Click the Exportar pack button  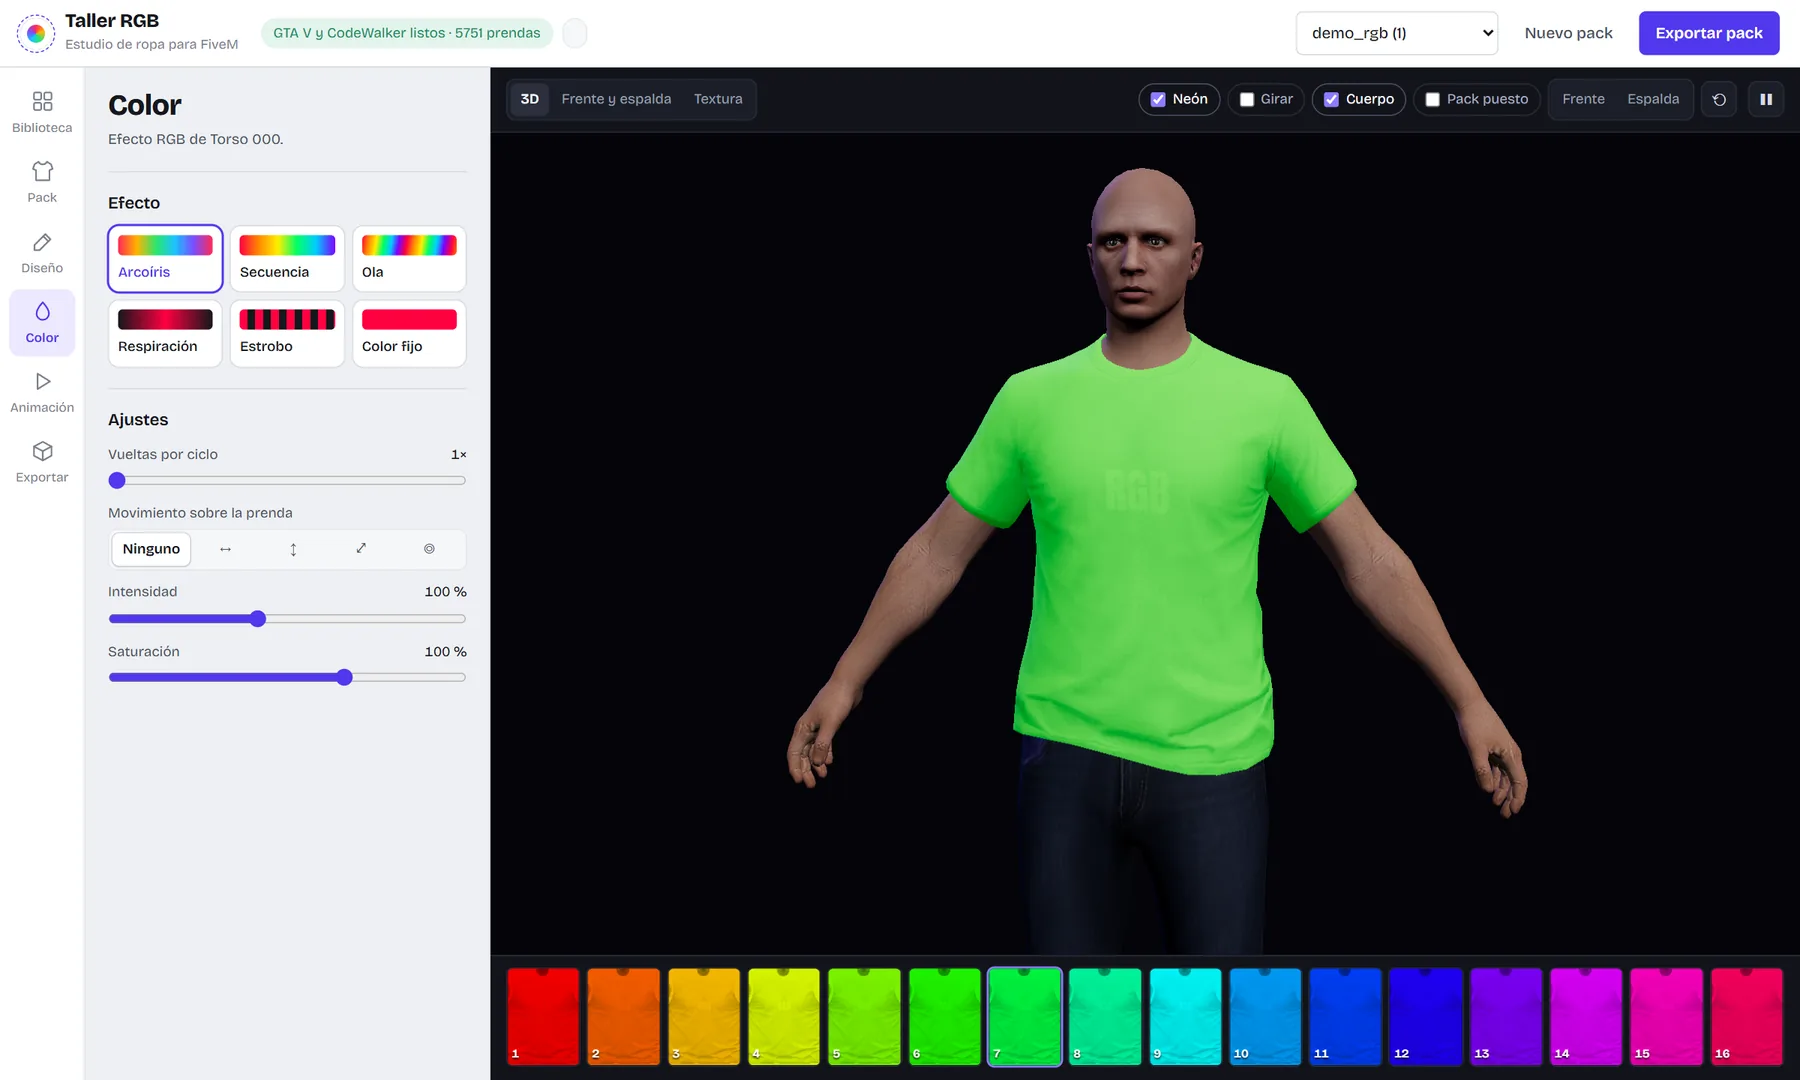pyautogui.click(x=1709, y=33)
